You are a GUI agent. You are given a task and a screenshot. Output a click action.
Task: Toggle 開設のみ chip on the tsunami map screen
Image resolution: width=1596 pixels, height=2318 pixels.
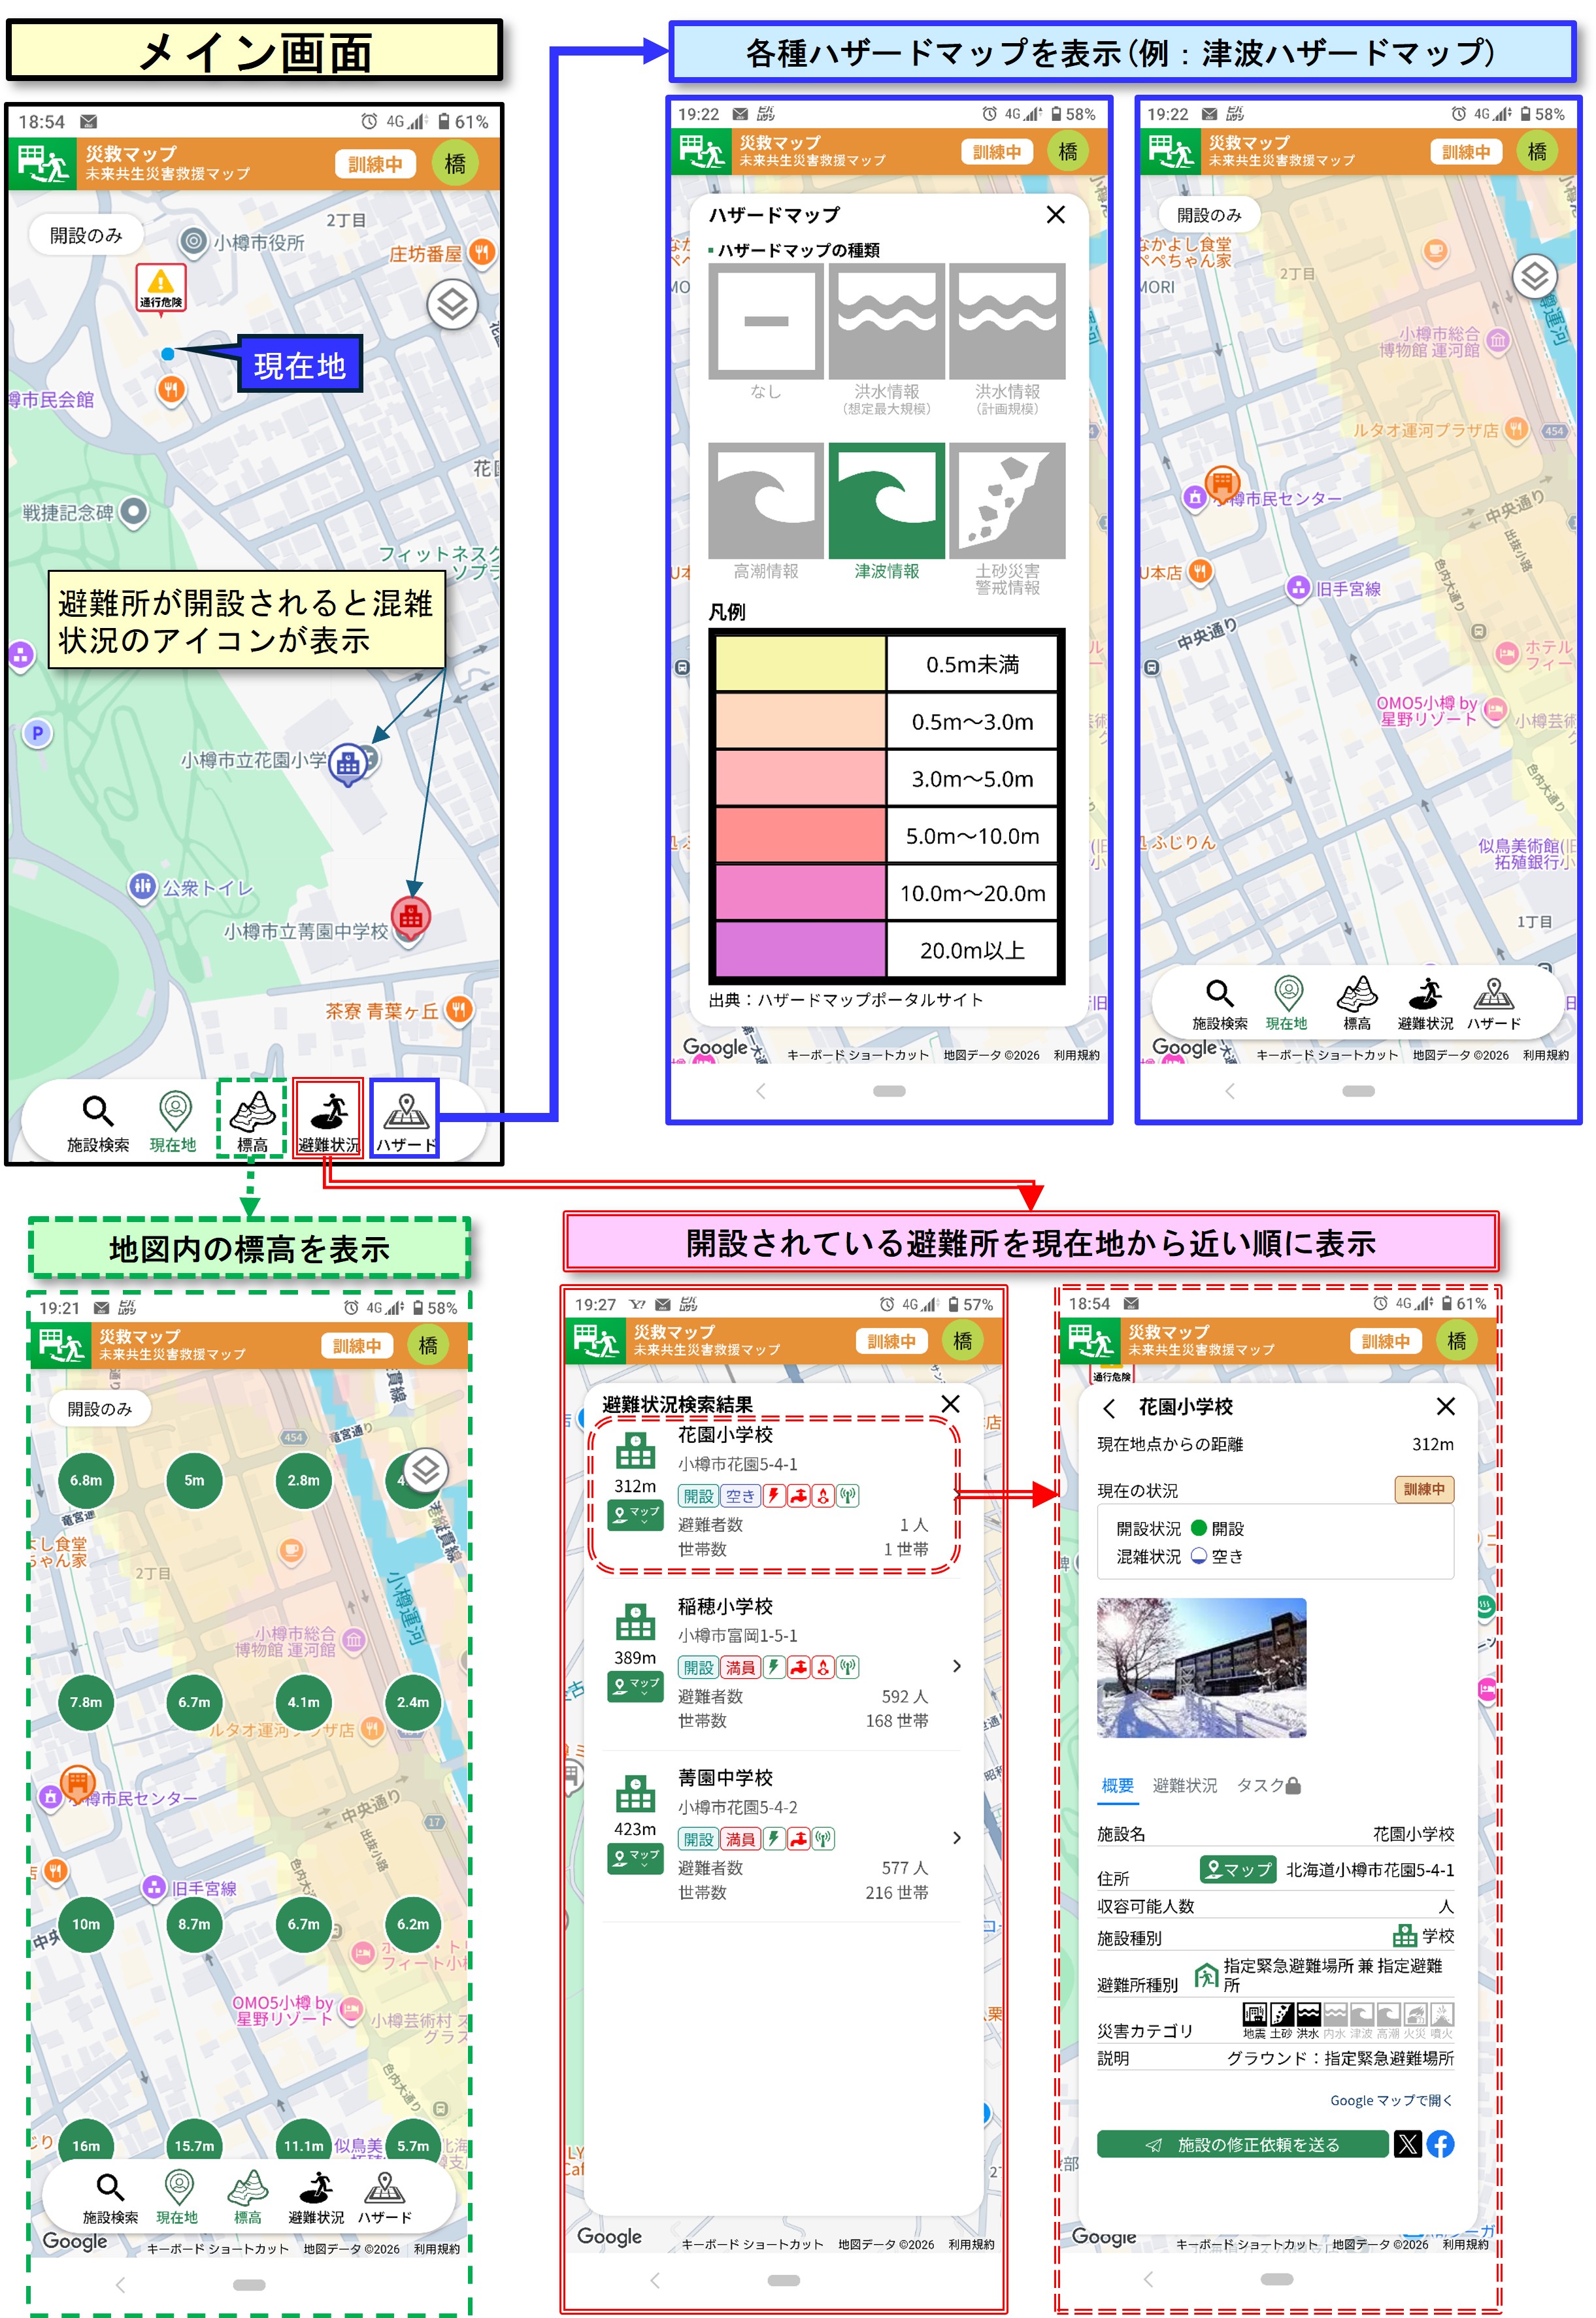coord(1209,214)
